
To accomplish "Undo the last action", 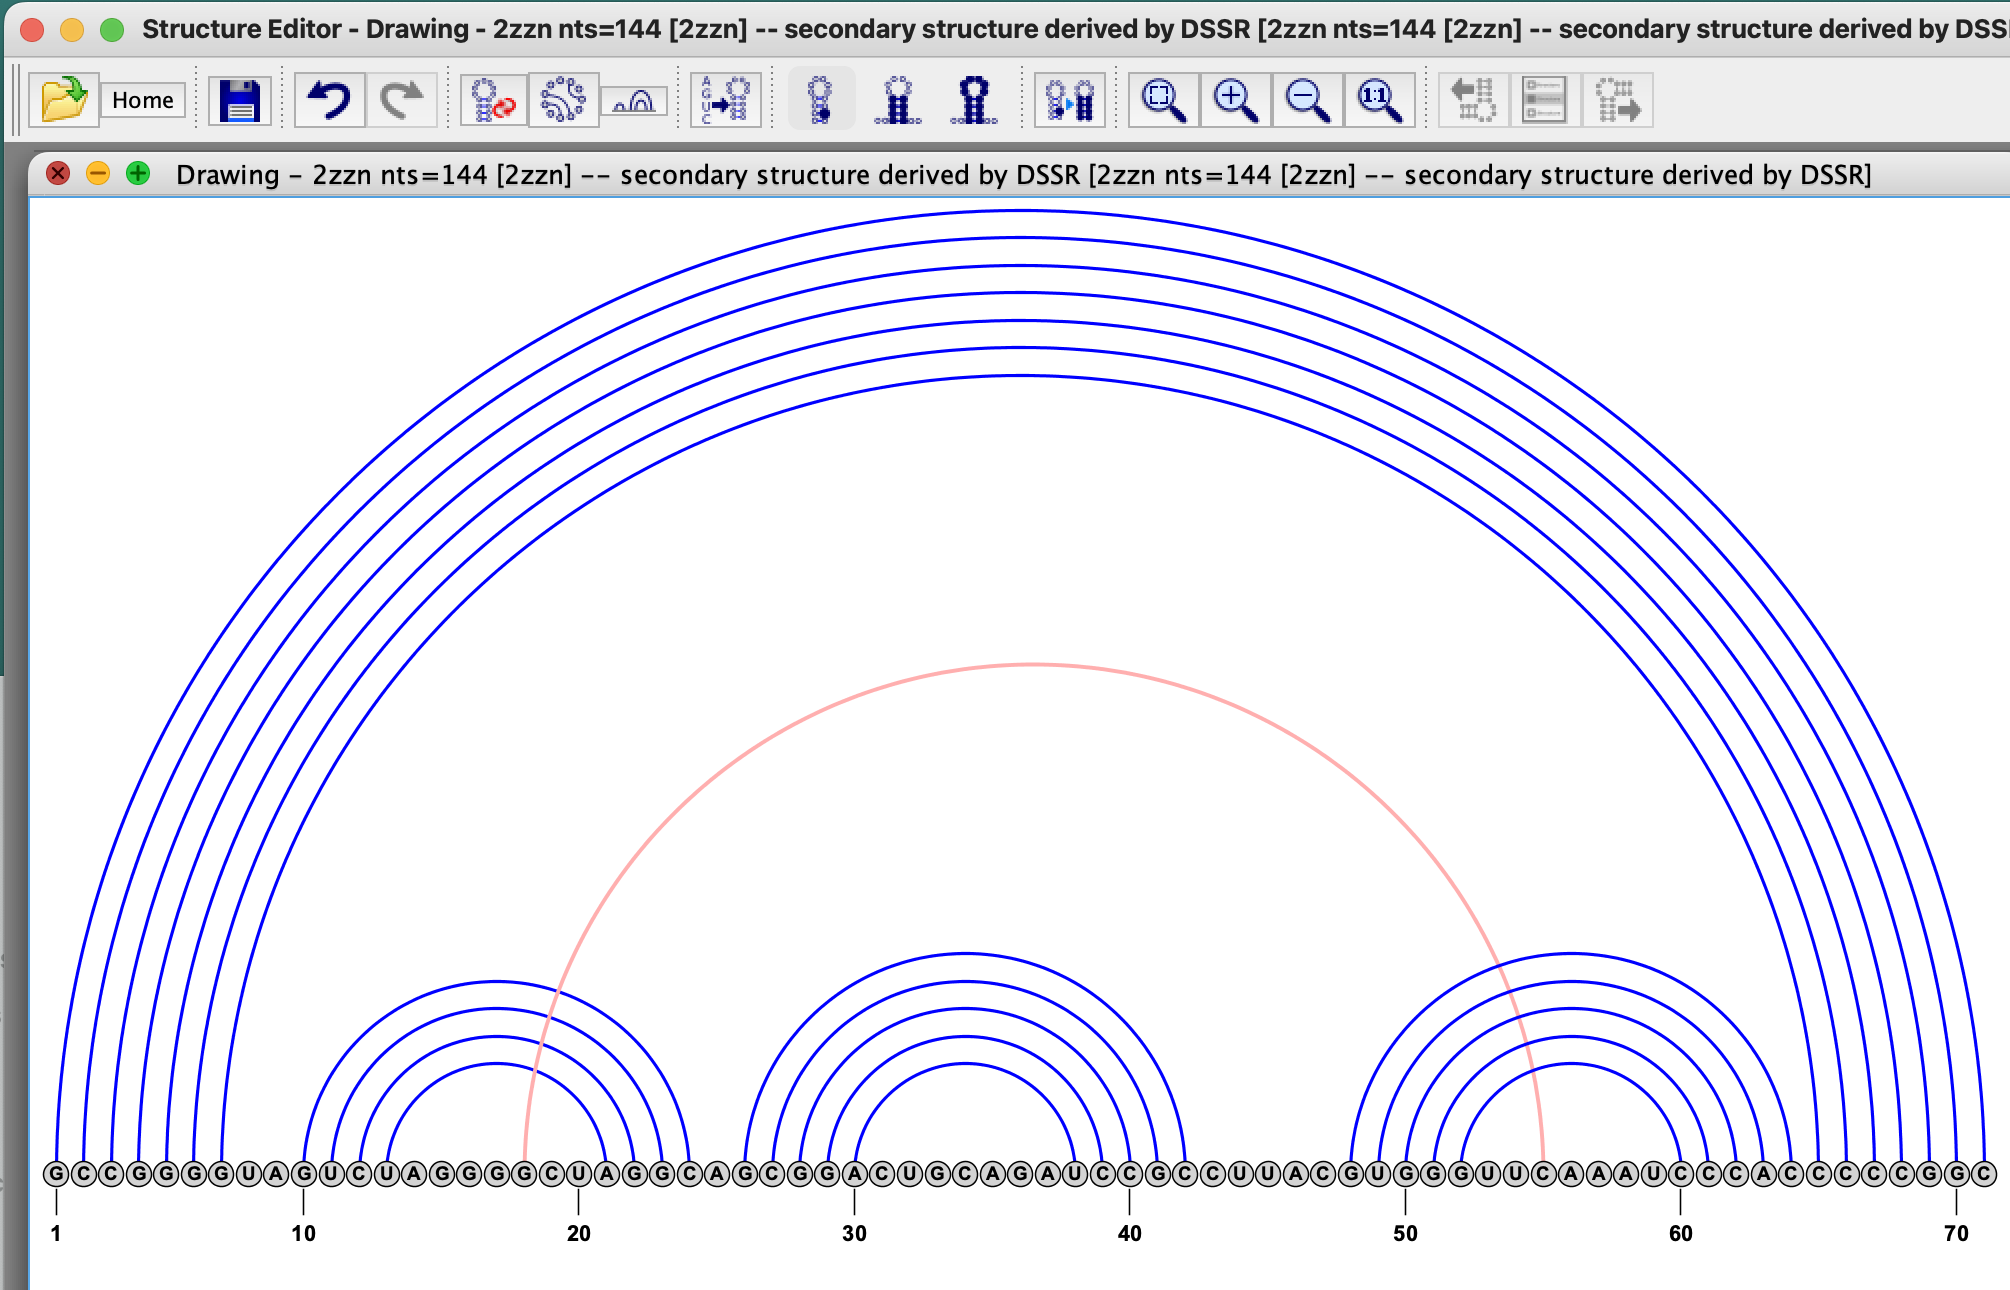I will click(x=329, y=100).
